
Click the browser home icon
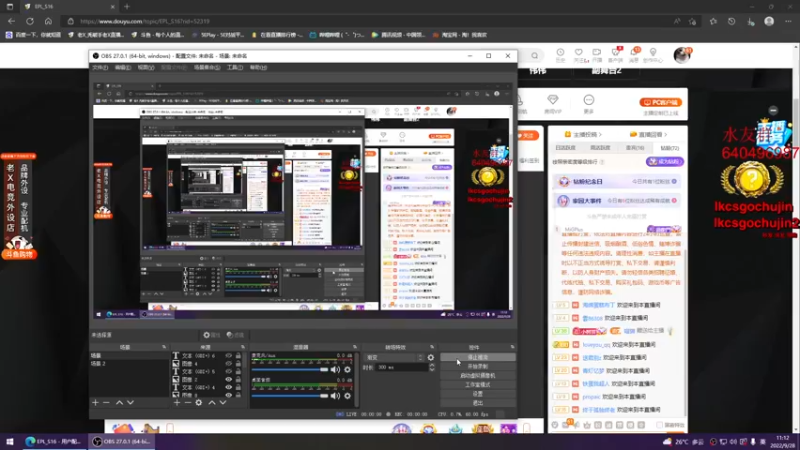48,21
